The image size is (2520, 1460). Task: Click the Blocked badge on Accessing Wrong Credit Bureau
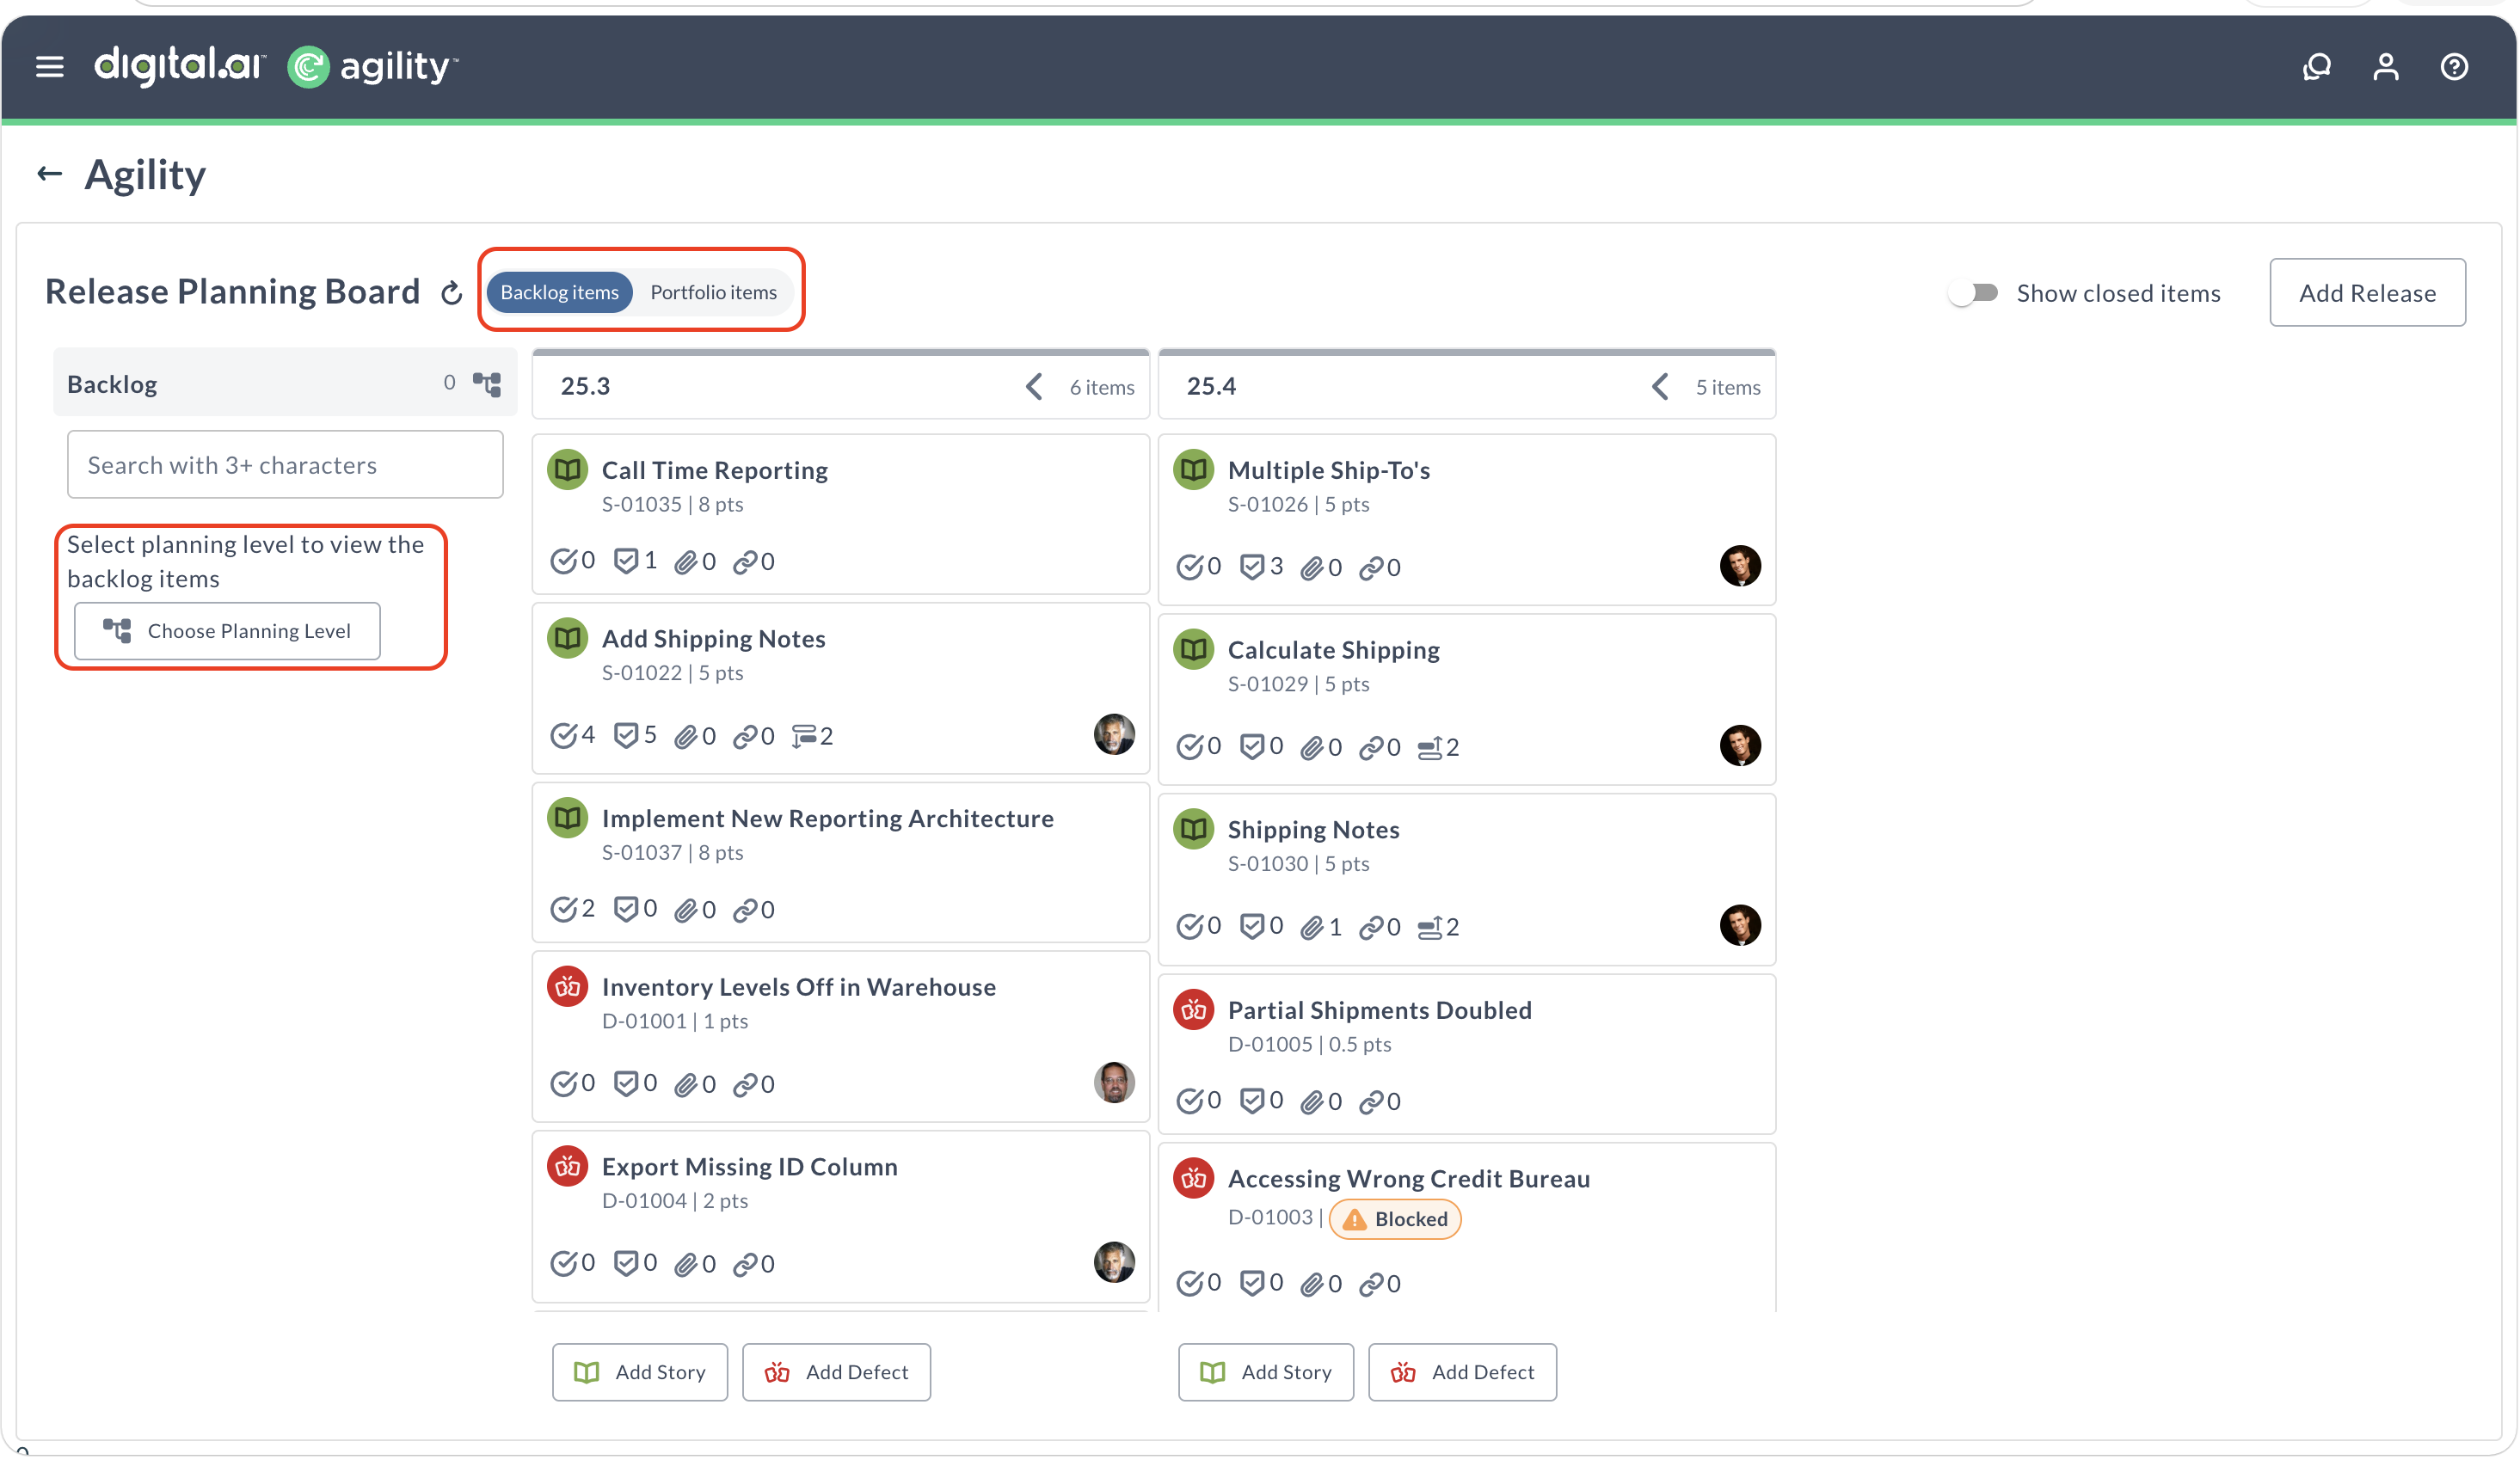[1395, 1219]
